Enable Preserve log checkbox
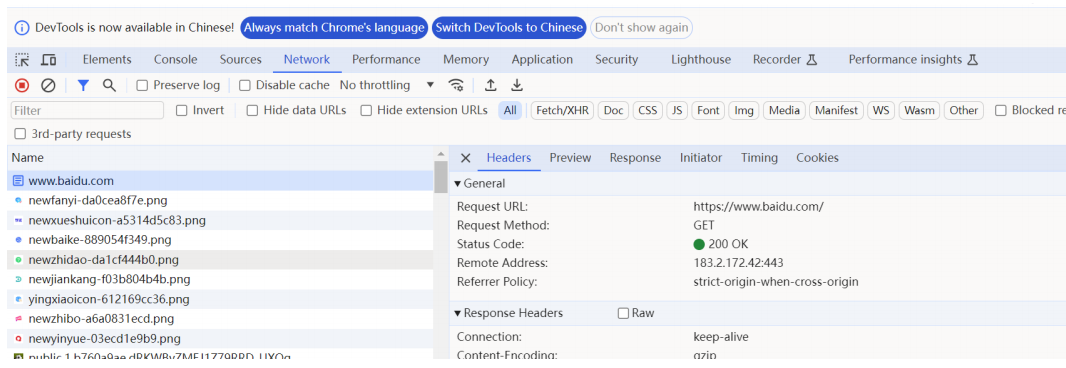 tap(142, 86)
